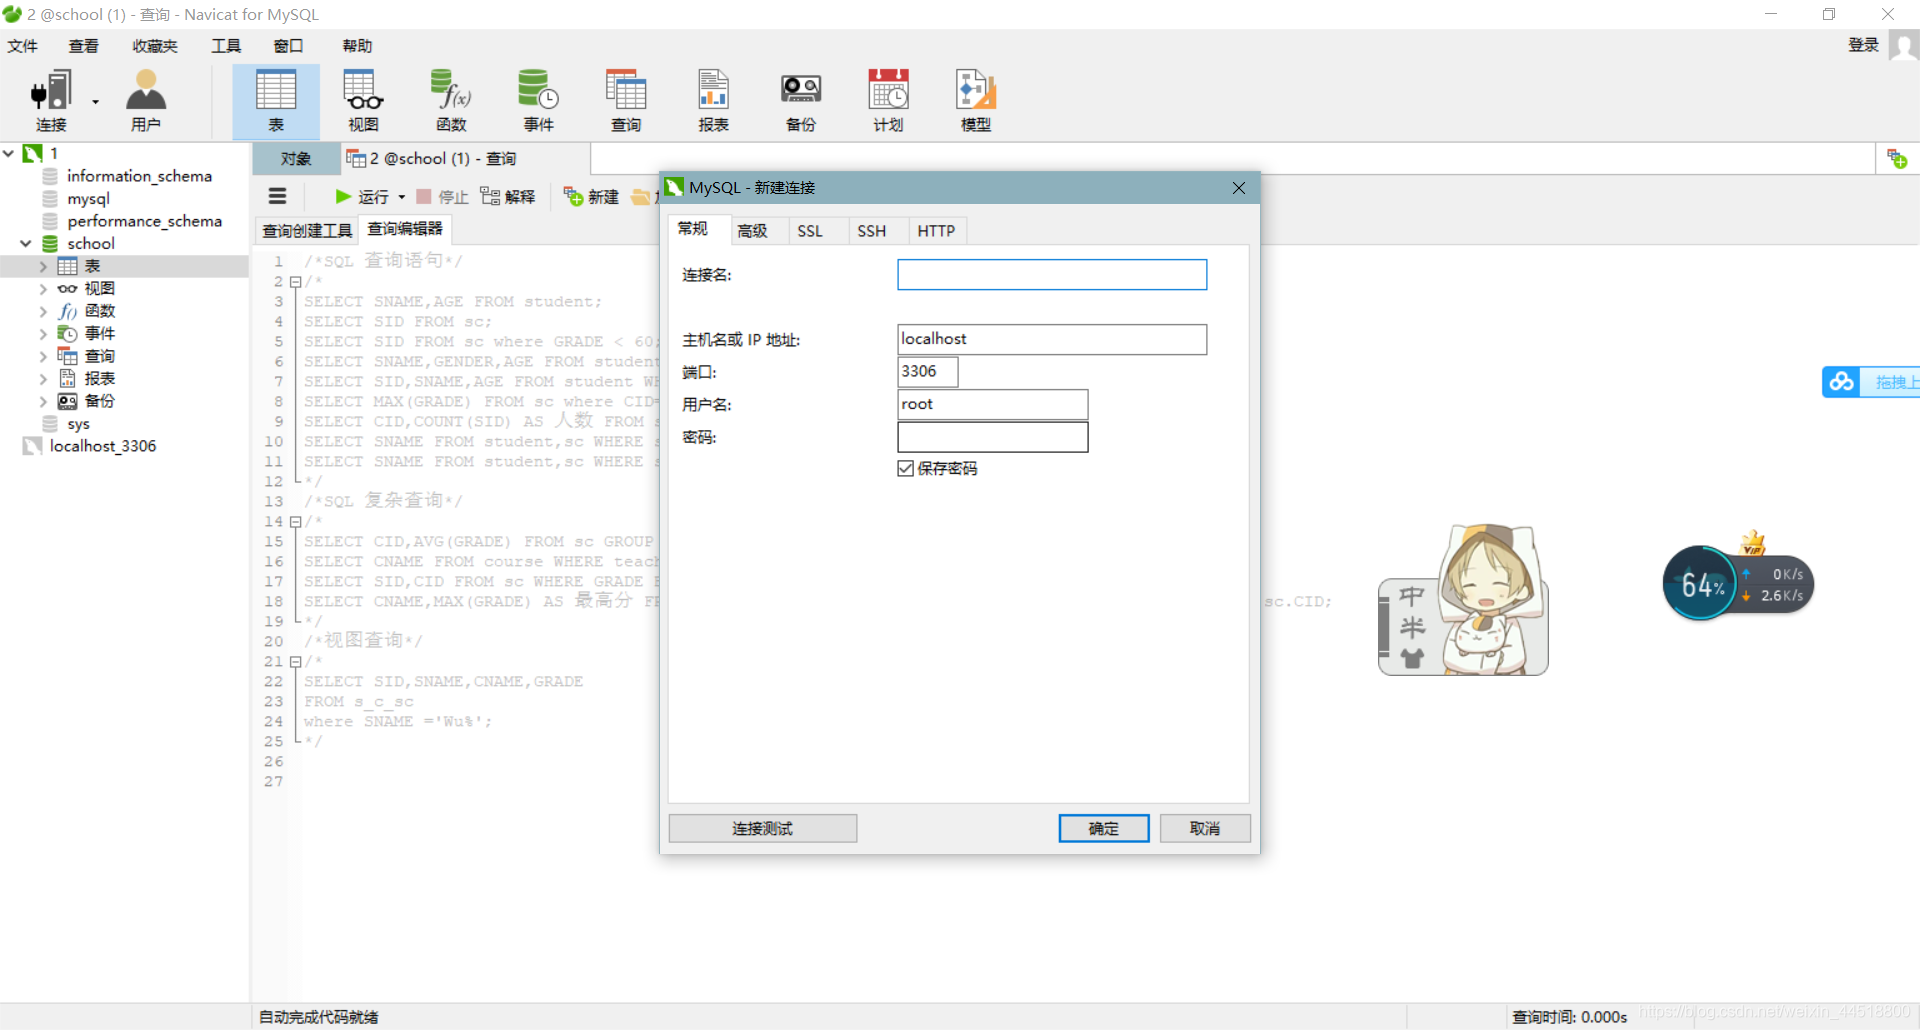Select the mysql database in tree

88,198
